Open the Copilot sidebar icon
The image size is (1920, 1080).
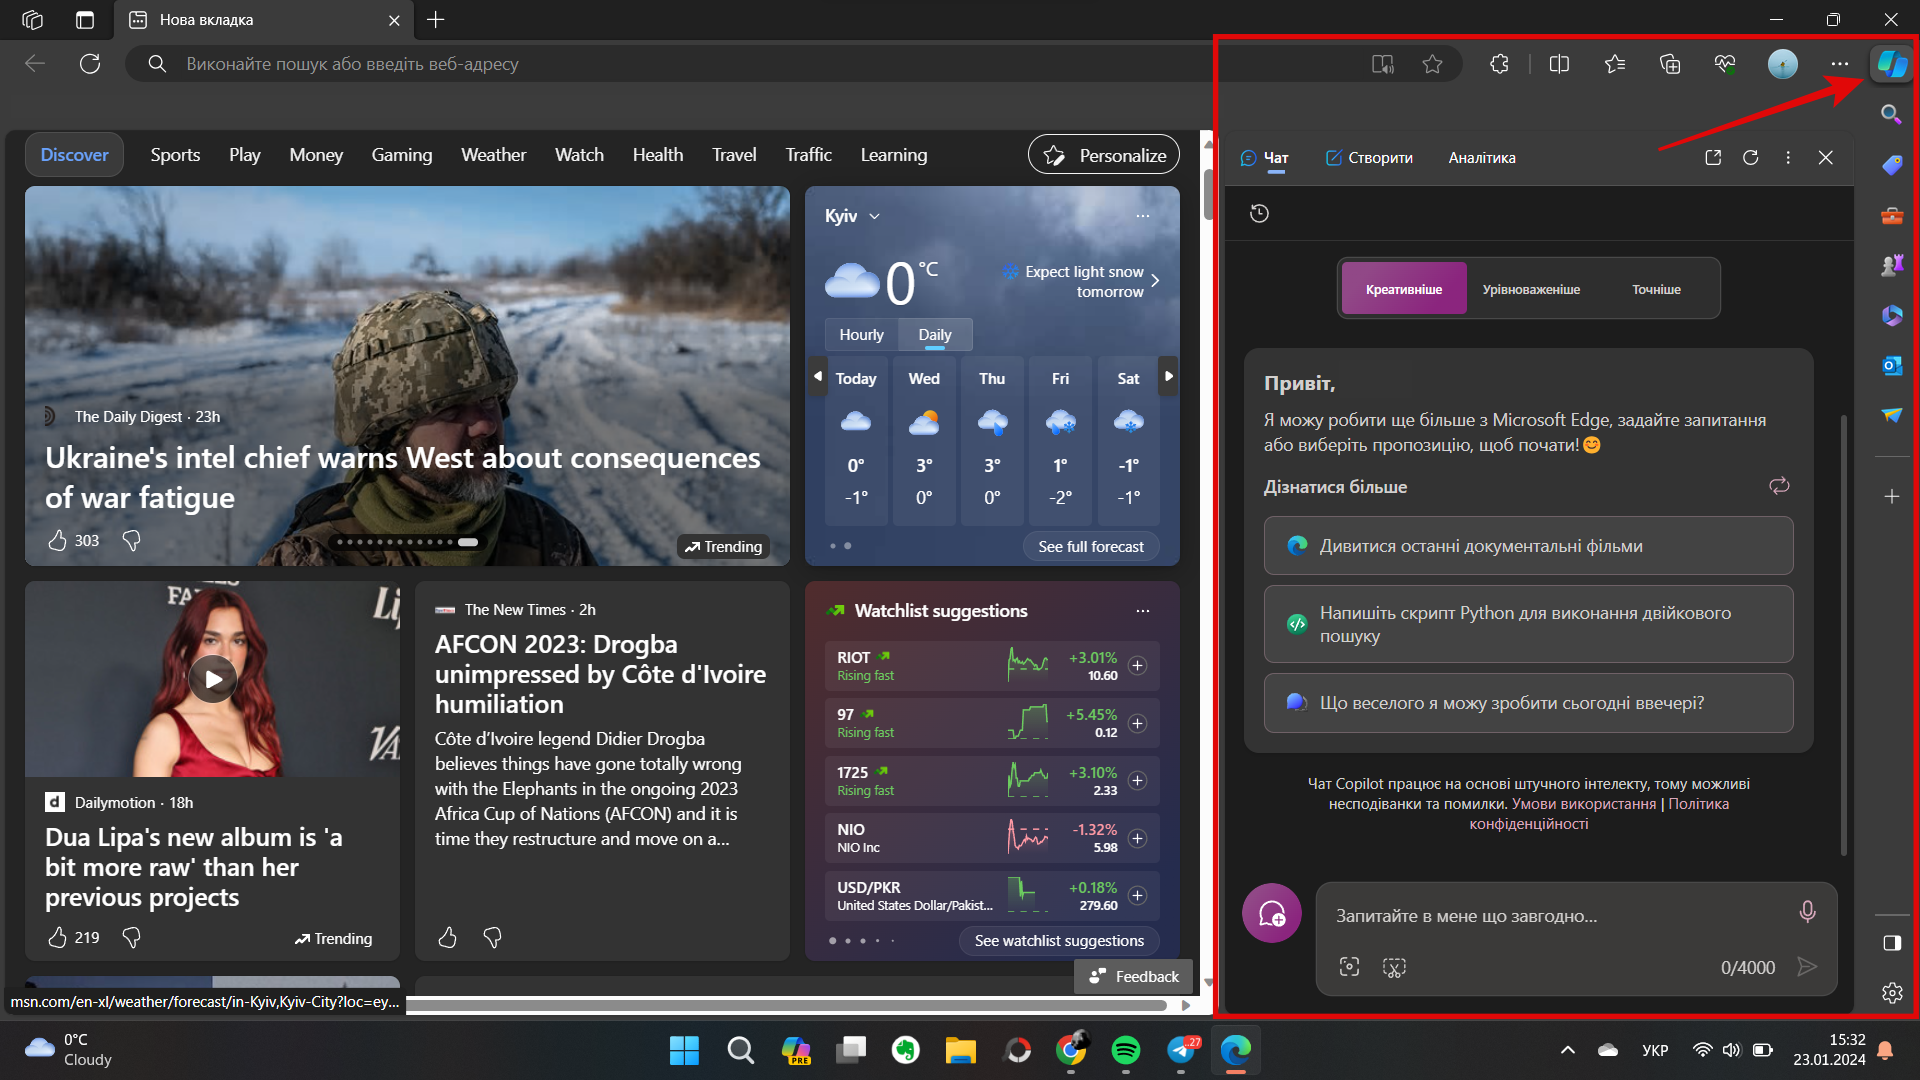coord(1891,64)
